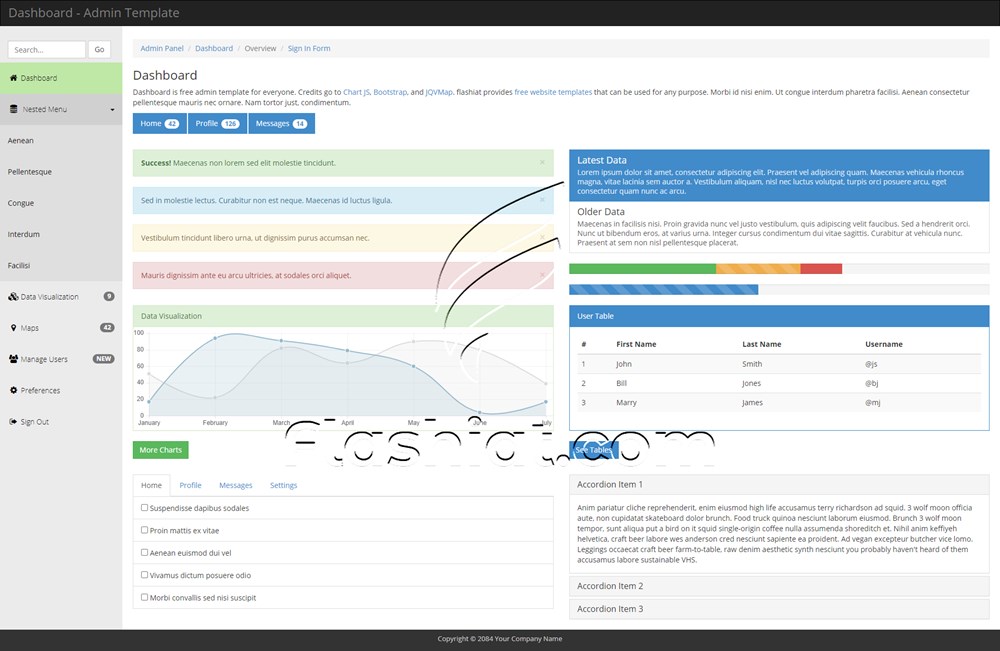The width and height of the screenshot is (1000, 651).
Task: Click the Last Name column header
Action: coord(761,344)
